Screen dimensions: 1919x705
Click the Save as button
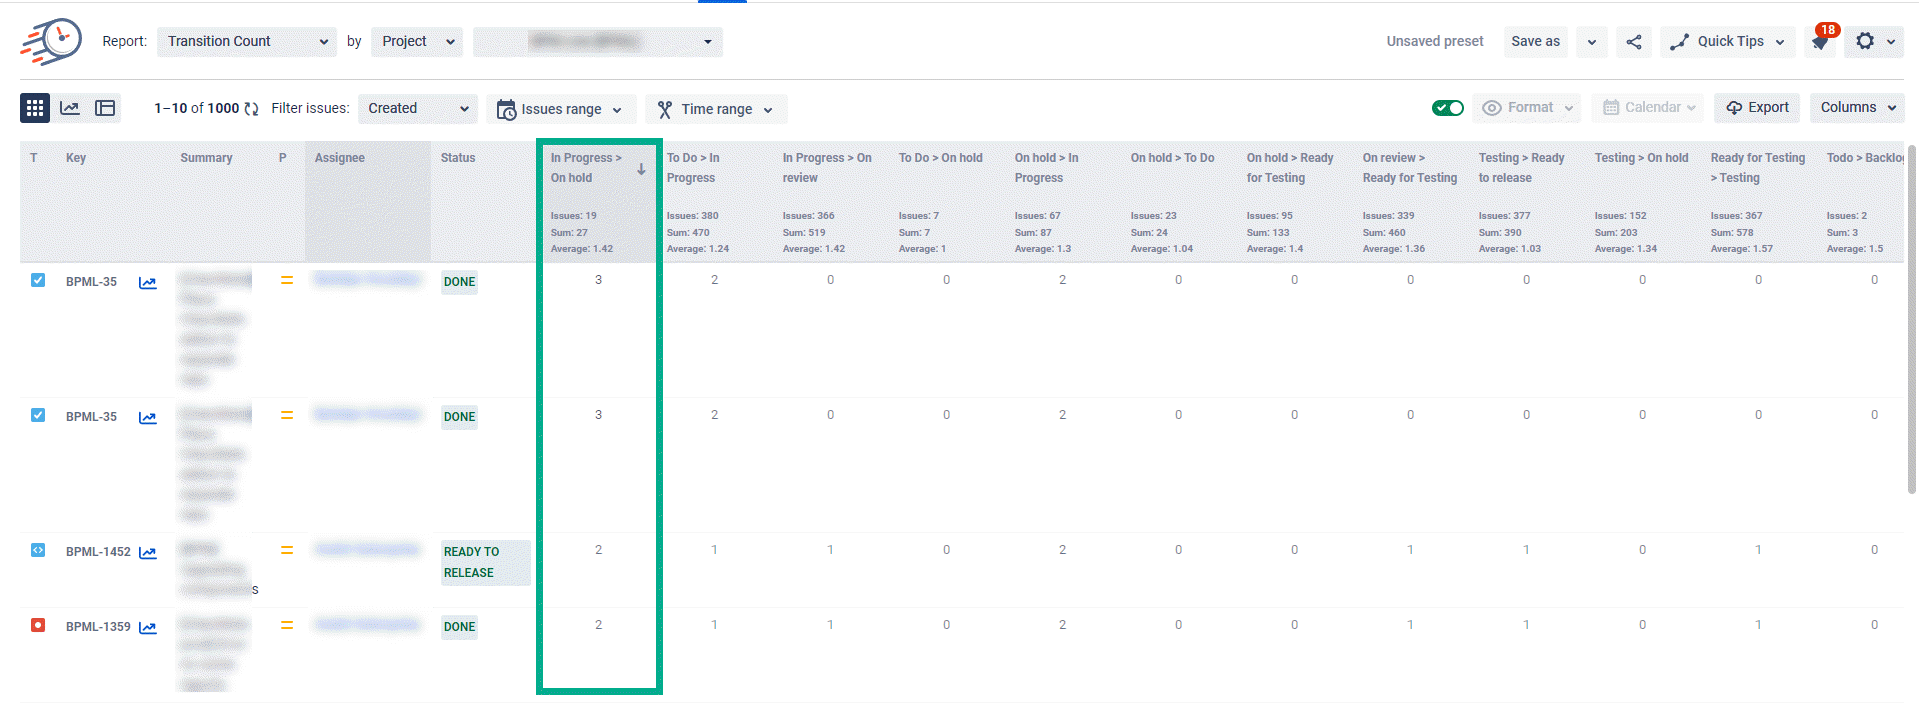pos(1535,42)
